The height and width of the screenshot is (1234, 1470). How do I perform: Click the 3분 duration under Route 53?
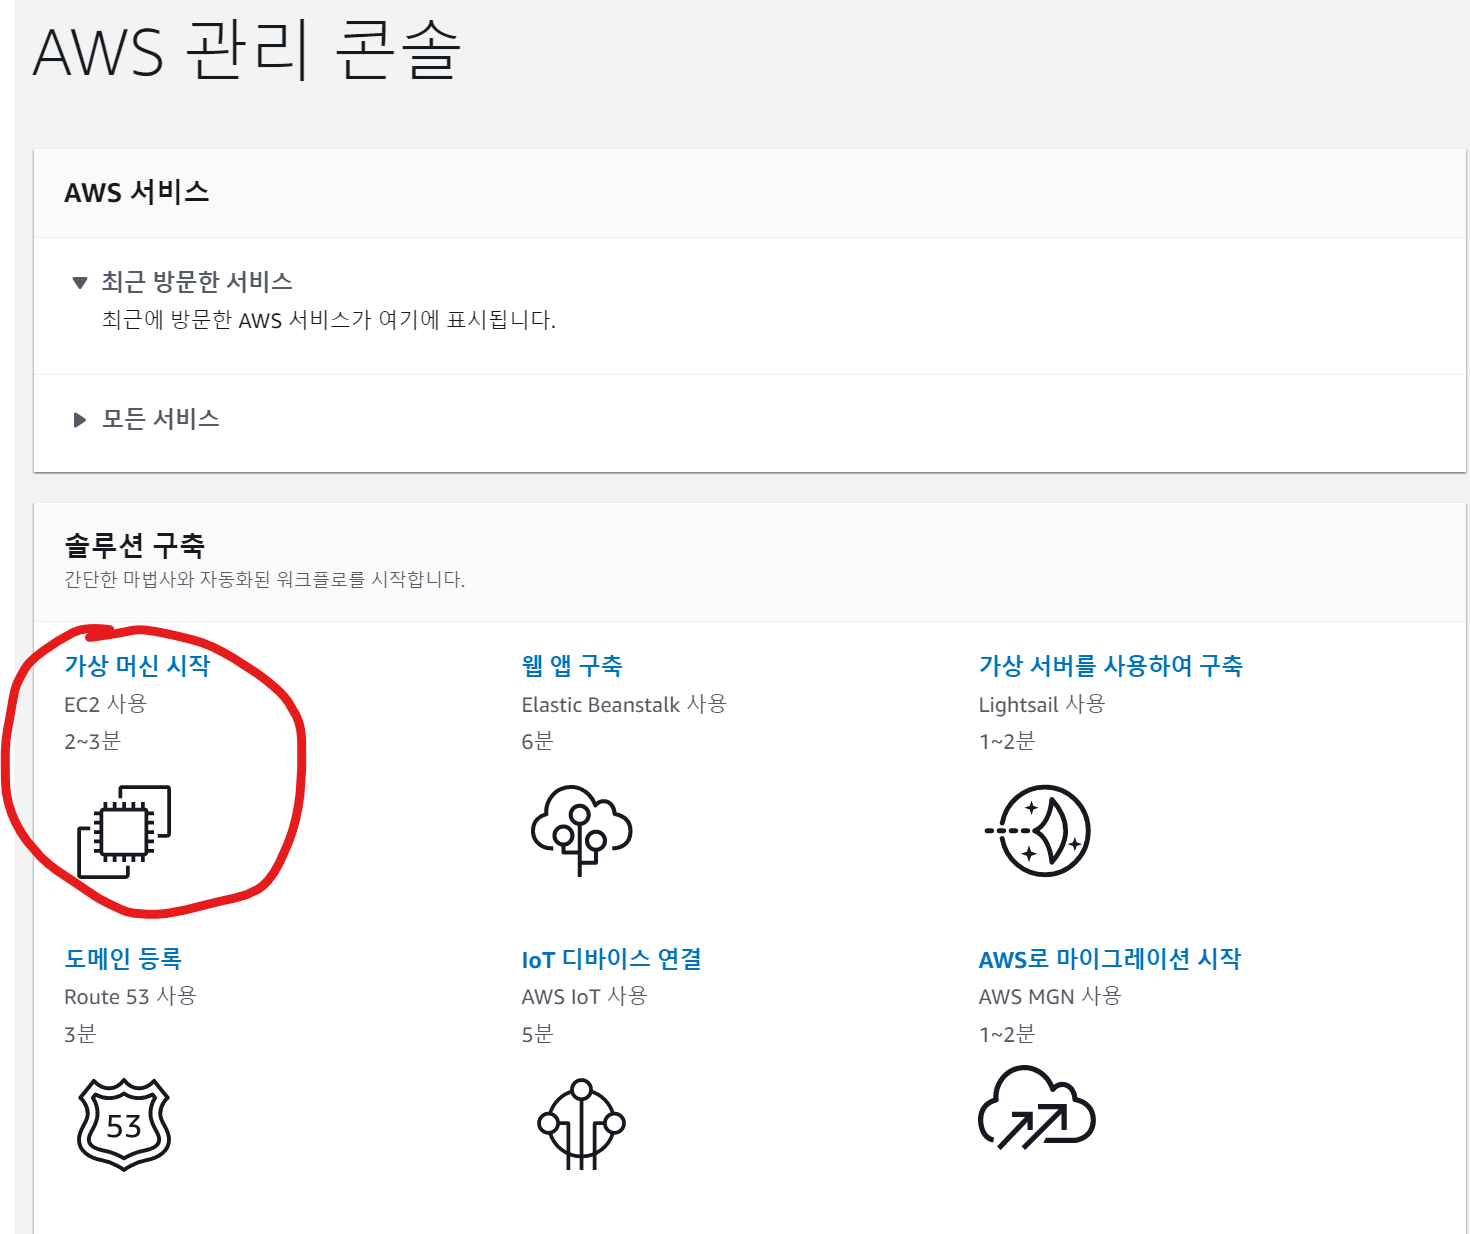[80, 1034]
